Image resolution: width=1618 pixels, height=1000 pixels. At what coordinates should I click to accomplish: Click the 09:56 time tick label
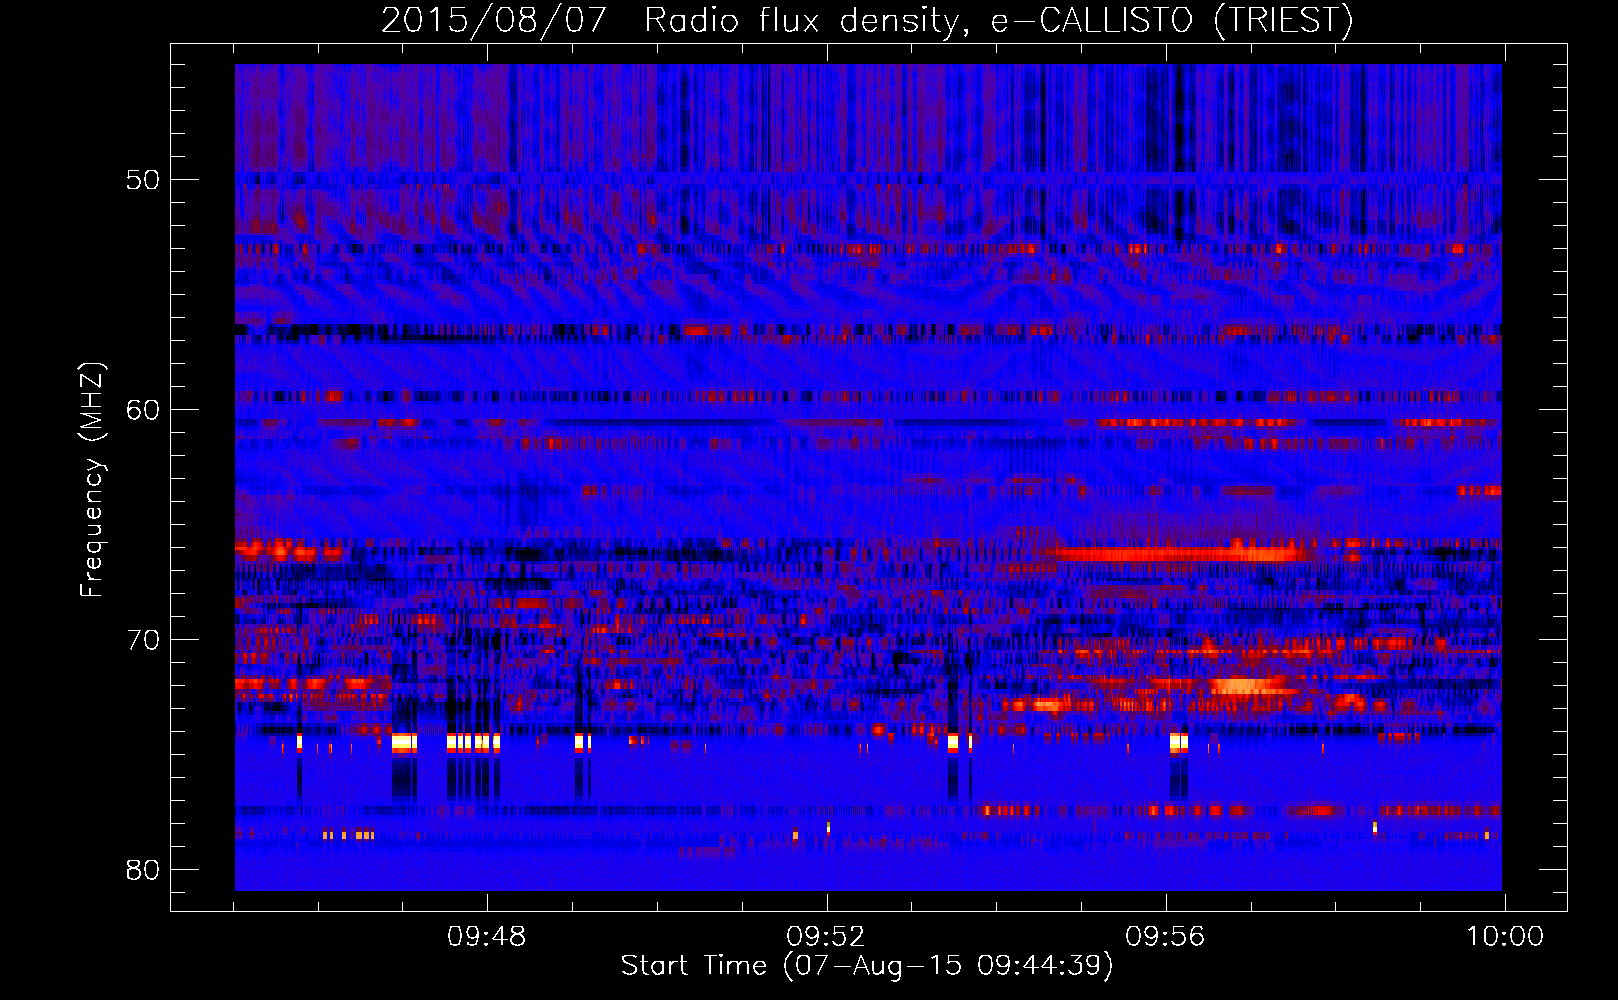[x=1166, y=937]
